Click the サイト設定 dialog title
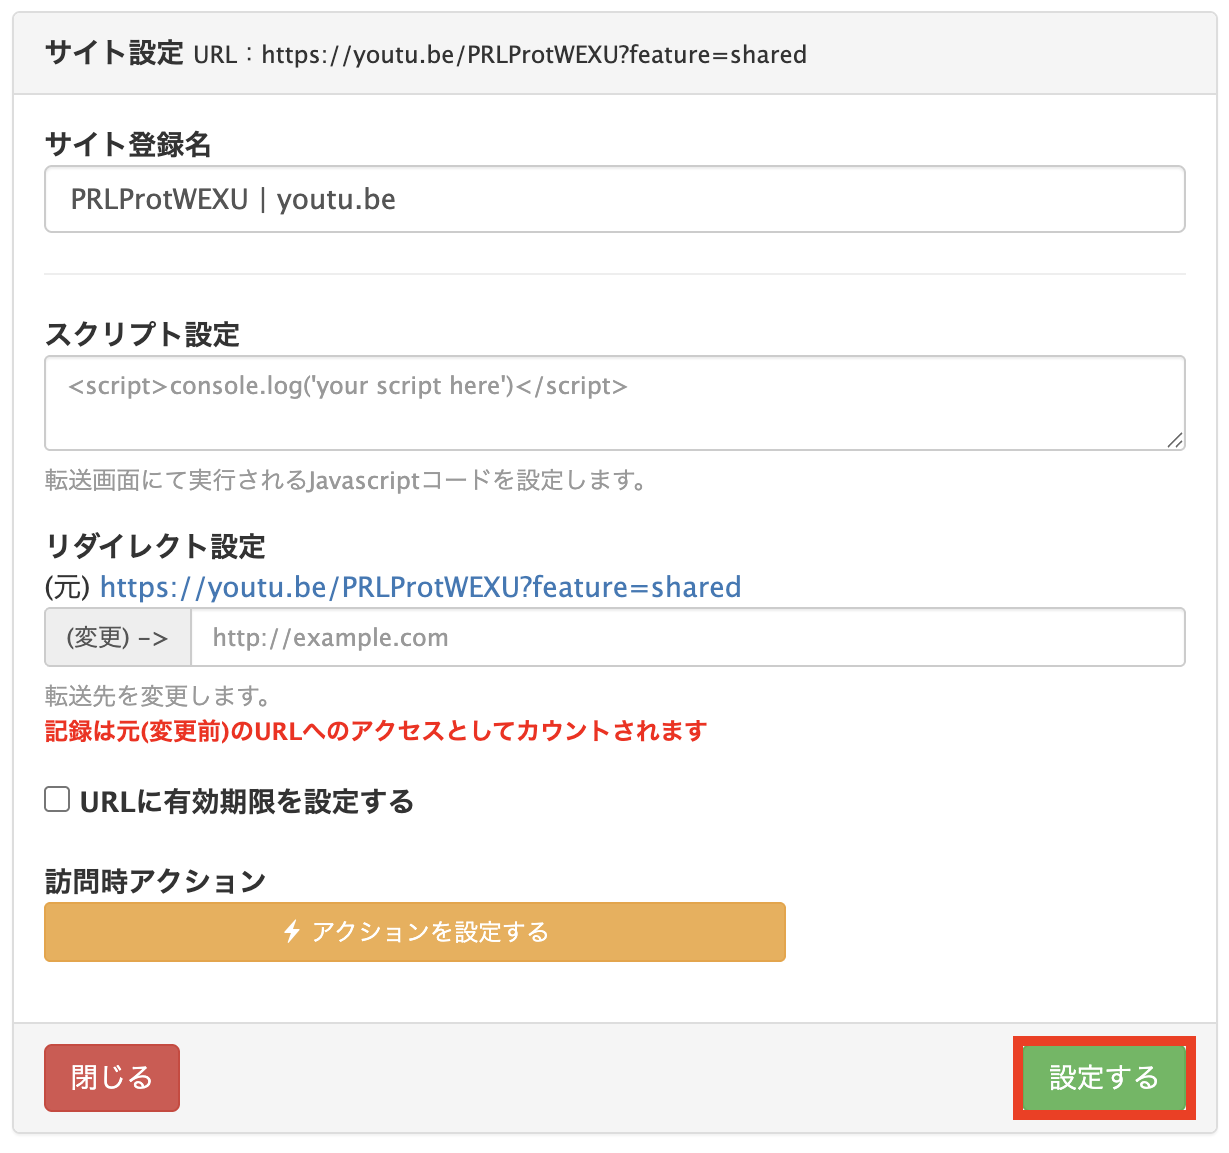The height and width of the screenshot is (1153, 1229). 114,53
